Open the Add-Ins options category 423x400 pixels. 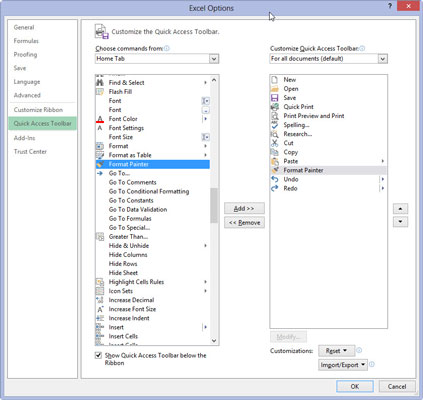[x=24, y=138]
